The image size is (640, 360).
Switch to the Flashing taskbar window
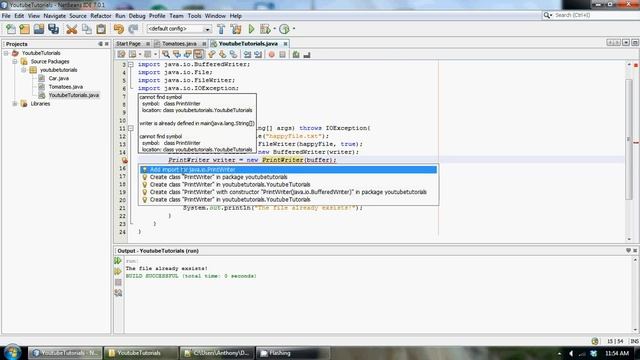[x=292, y=353]
